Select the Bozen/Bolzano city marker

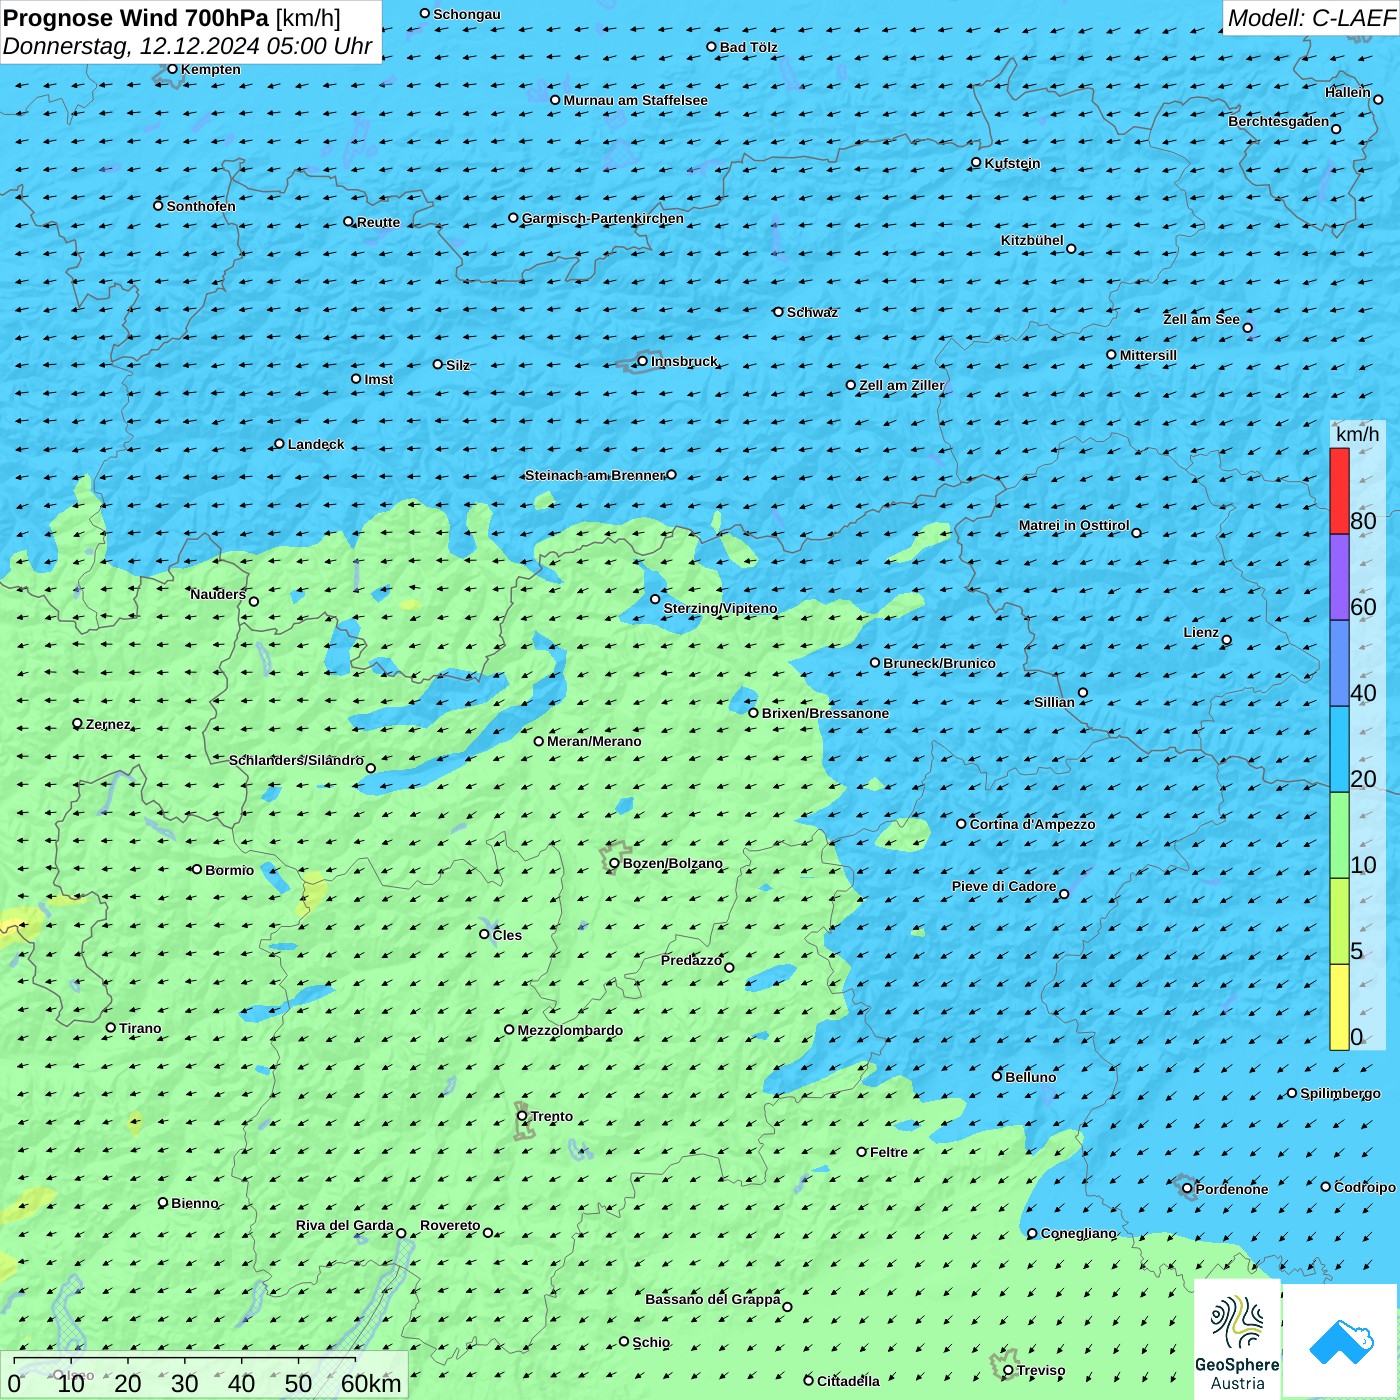click(x=614, y=863)
